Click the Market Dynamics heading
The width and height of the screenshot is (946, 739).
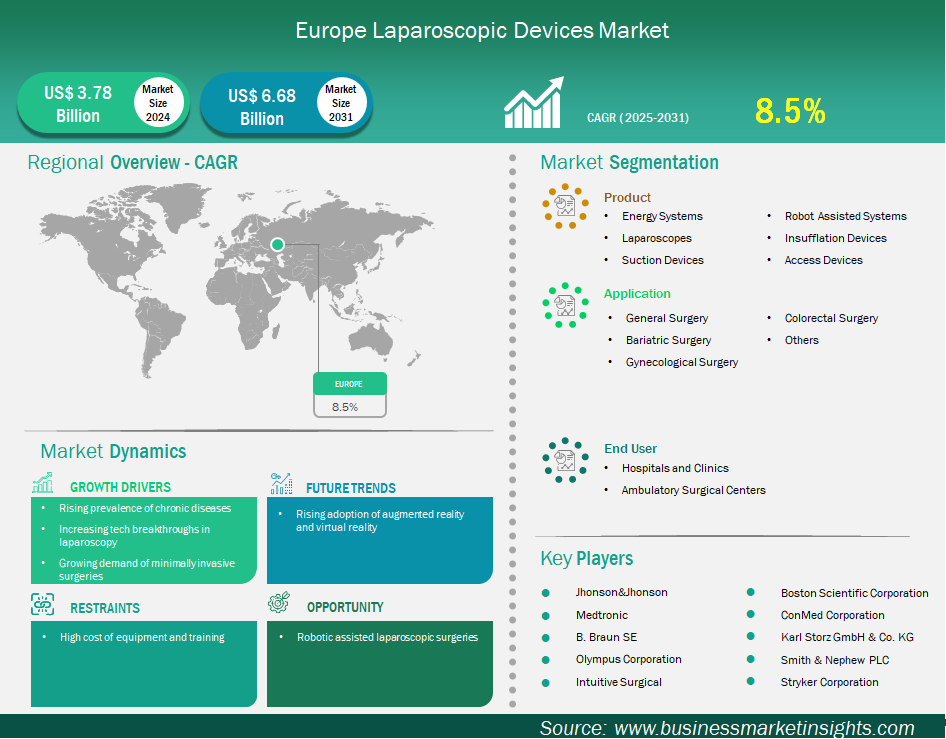pyautogui.click(x=113, y=451)
